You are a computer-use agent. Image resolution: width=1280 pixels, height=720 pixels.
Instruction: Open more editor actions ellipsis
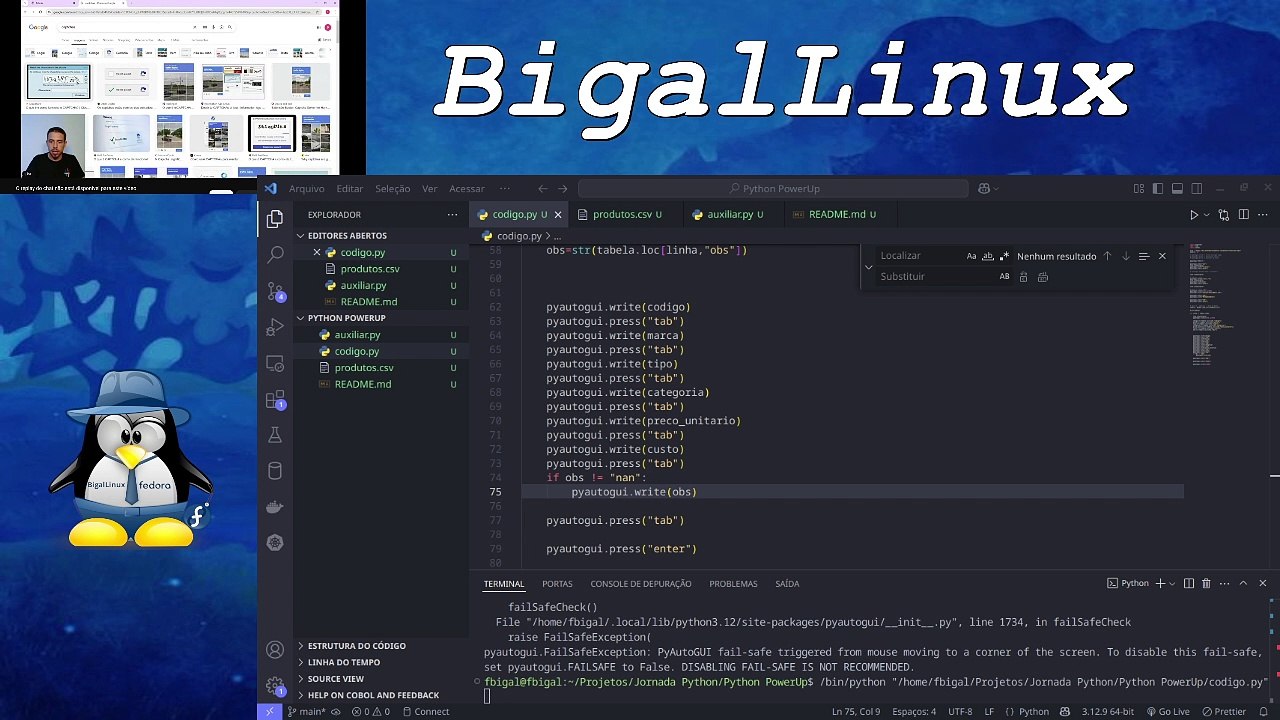click(x=1264, y=215)
